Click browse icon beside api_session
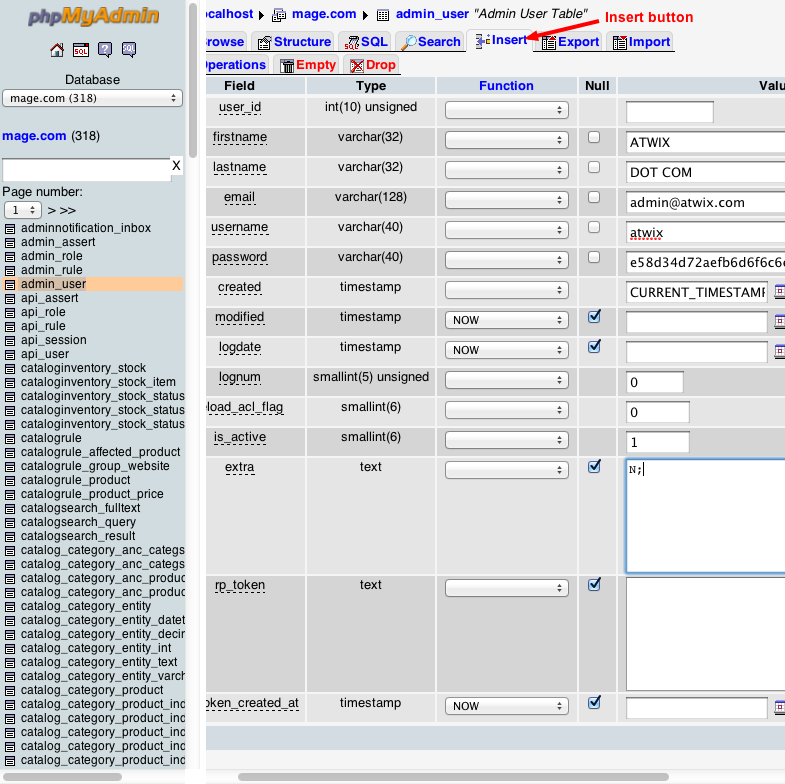This screenshot has width=785, height=784. [10, 341]
